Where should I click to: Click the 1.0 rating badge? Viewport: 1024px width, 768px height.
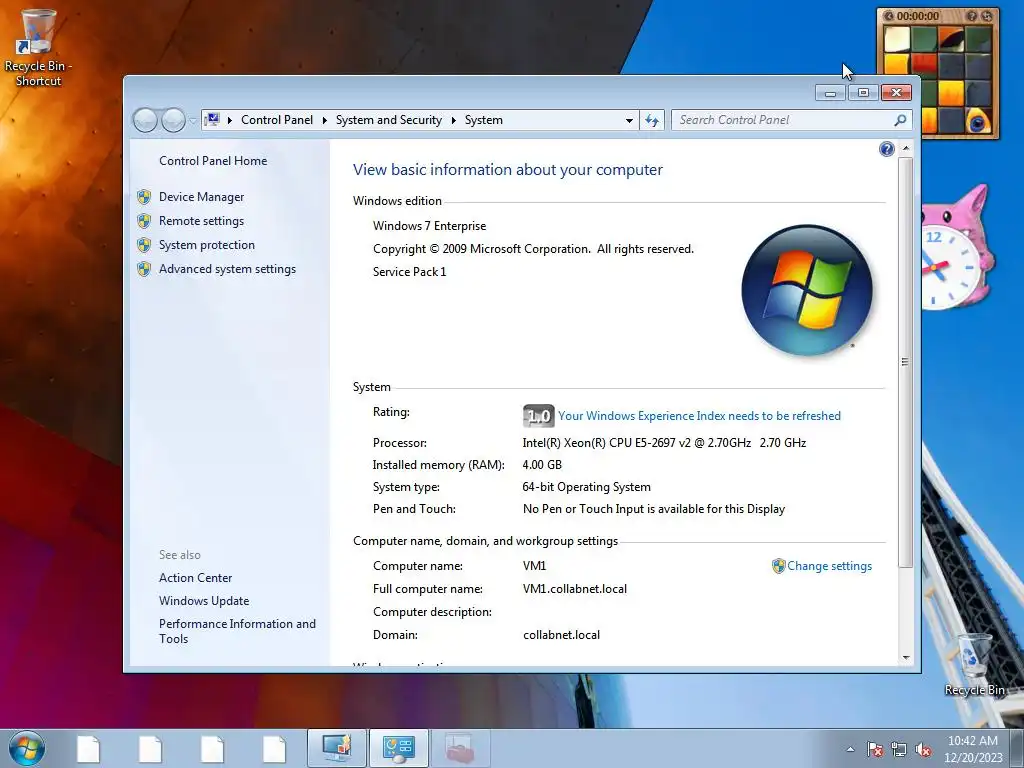tap(538, 416)
